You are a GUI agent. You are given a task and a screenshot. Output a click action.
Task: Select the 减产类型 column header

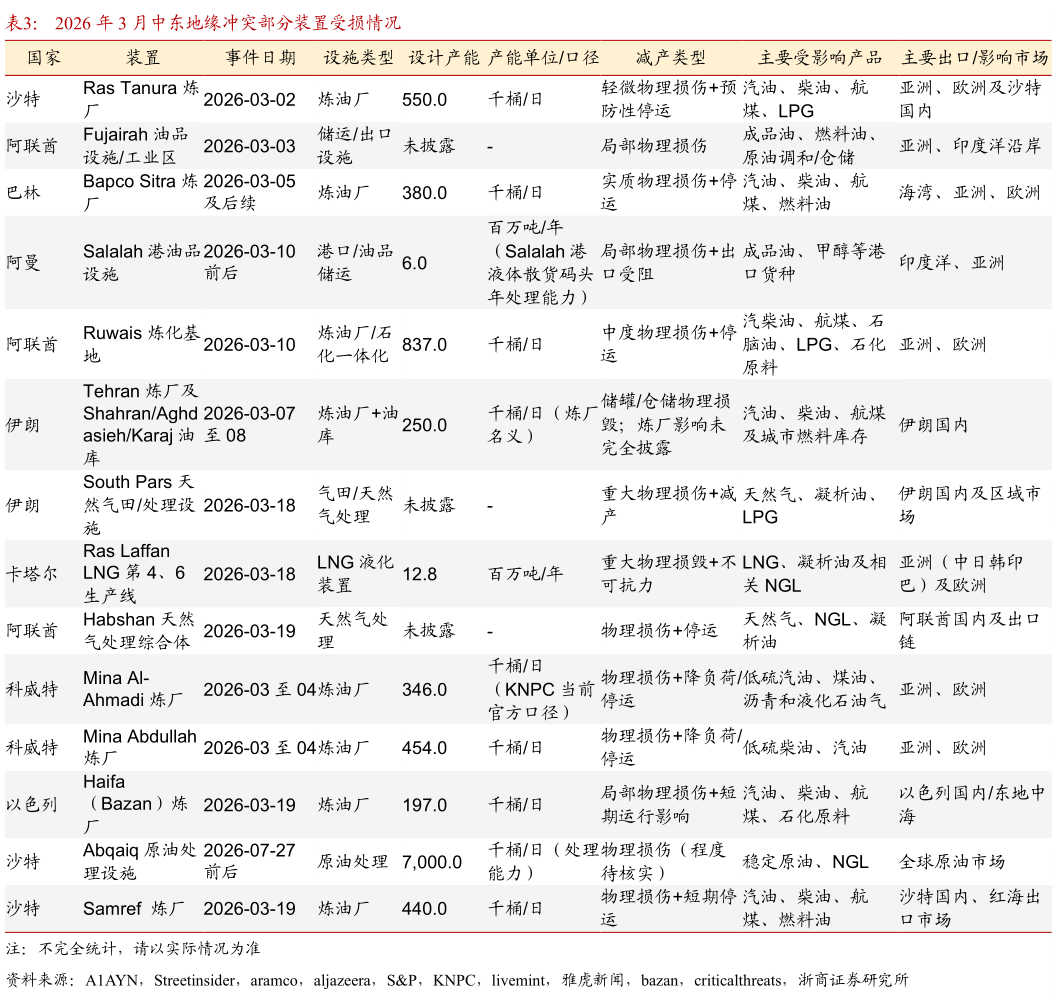coord(670,58)
